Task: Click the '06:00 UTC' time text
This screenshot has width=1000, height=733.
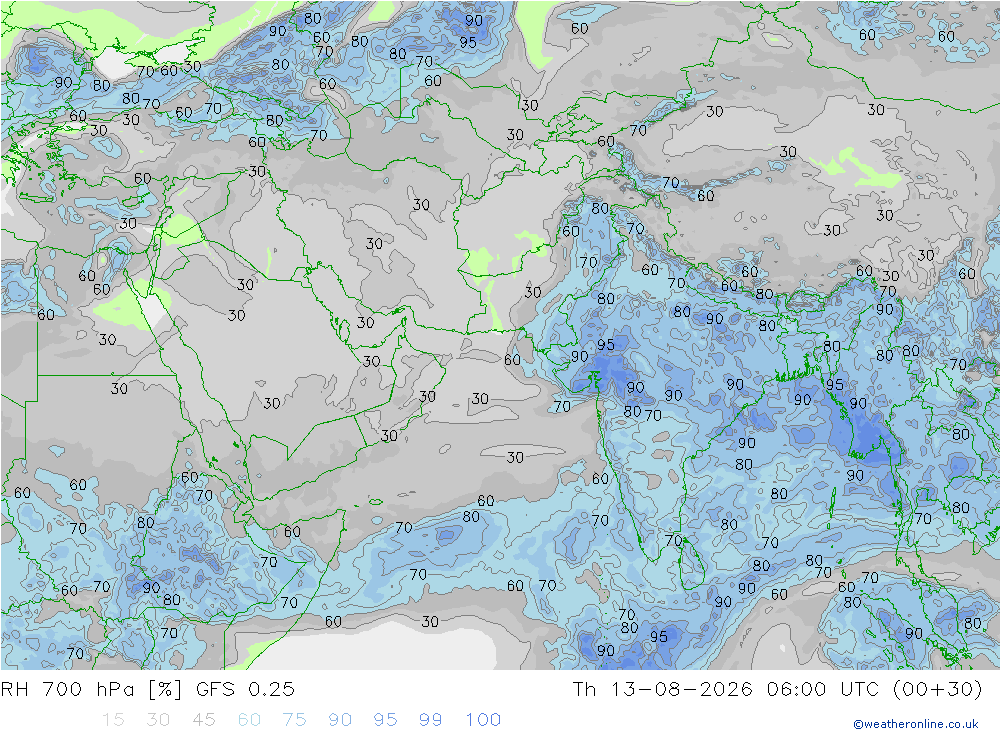Action: tap(823, 690)
